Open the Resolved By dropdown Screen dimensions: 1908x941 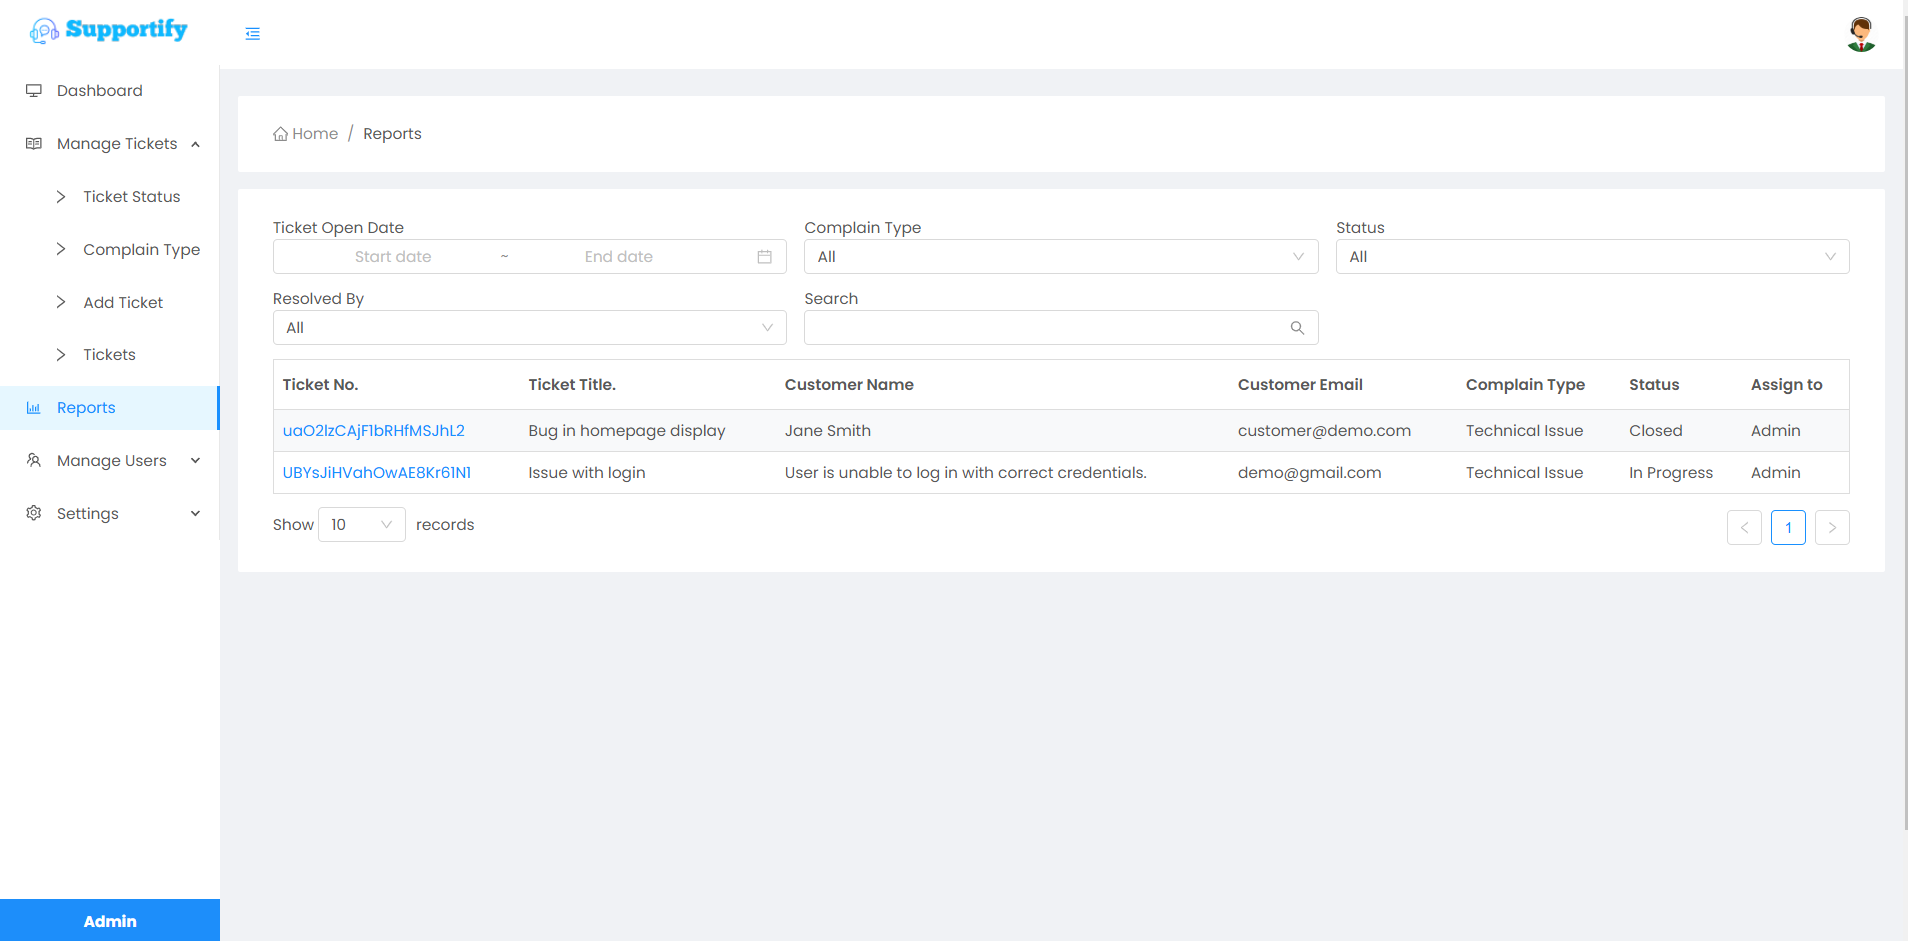click(x=529, y=328)
